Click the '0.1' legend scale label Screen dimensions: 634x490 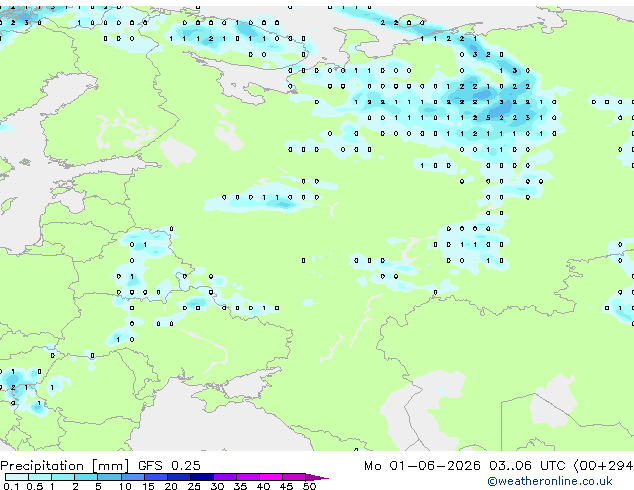[x=11, y=486]
